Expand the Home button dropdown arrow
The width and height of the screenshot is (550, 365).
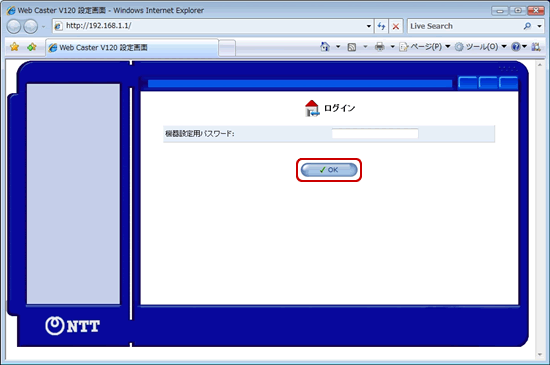click(338, 47)
